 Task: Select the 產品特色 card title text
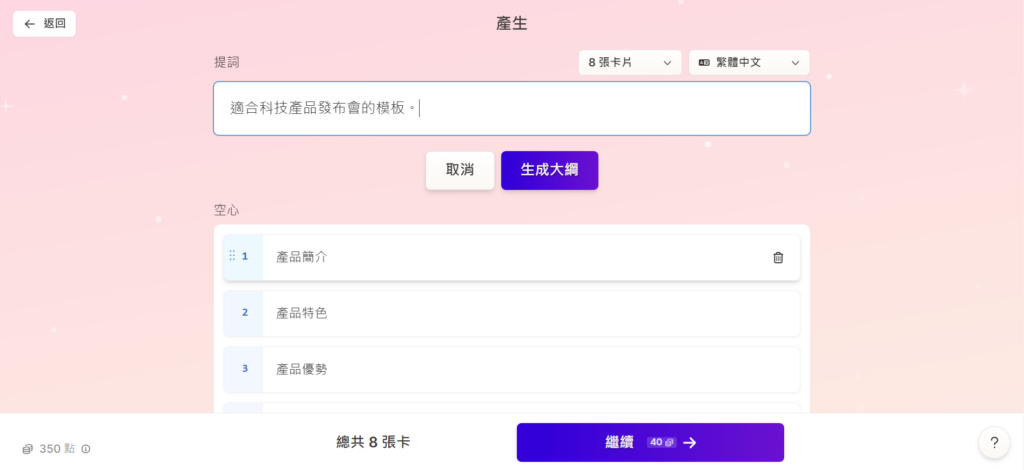(302, 313)
